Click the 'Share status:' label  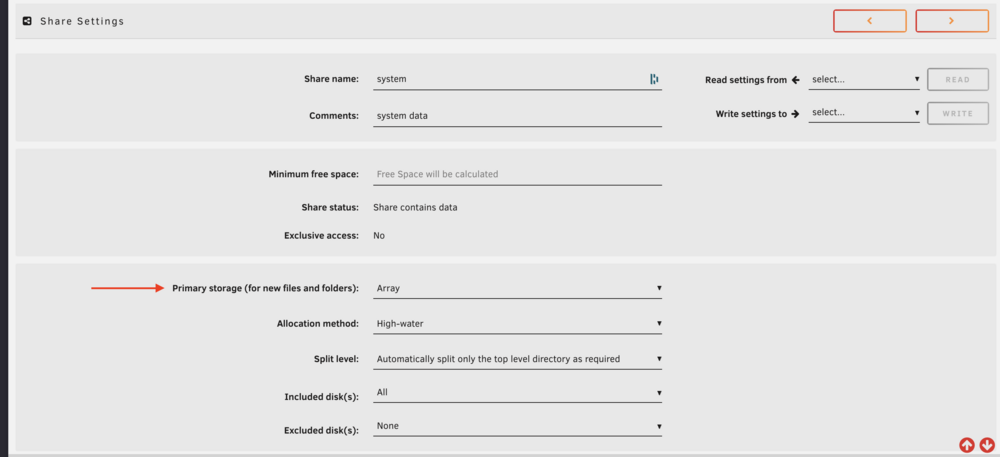coord(330,207)
